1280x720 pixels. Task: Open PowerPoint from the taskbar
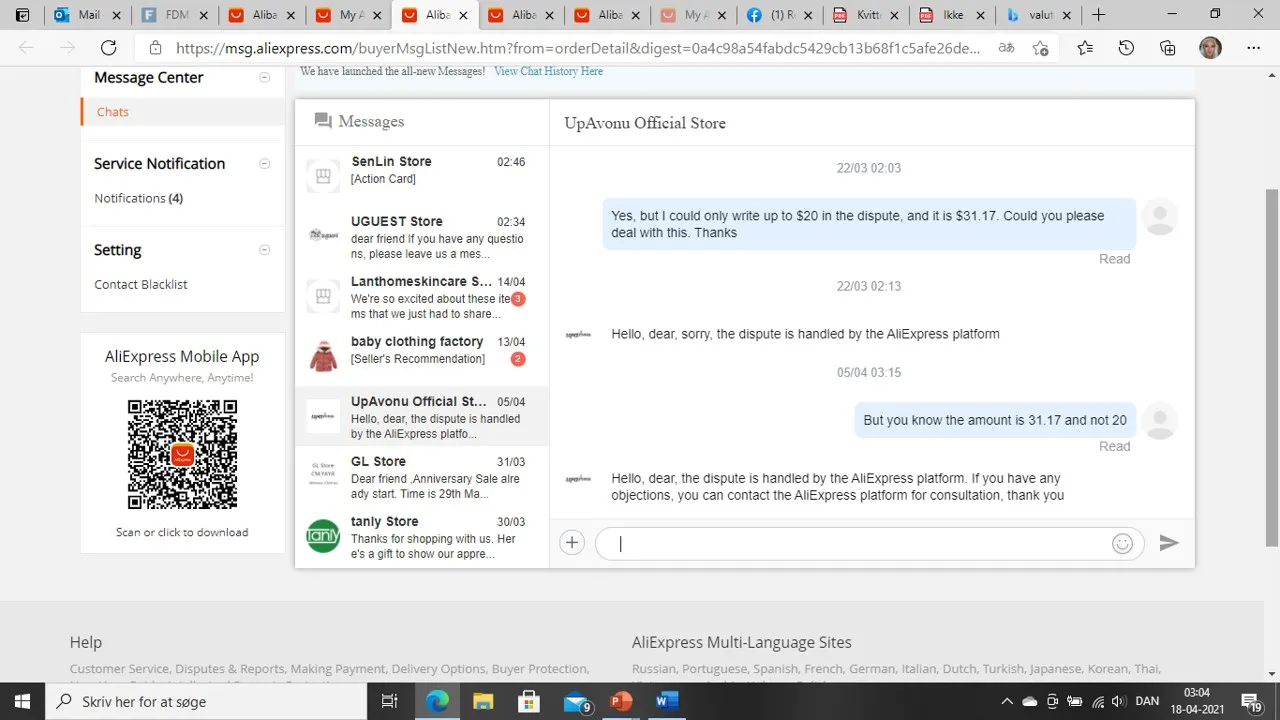coord(621,701)
